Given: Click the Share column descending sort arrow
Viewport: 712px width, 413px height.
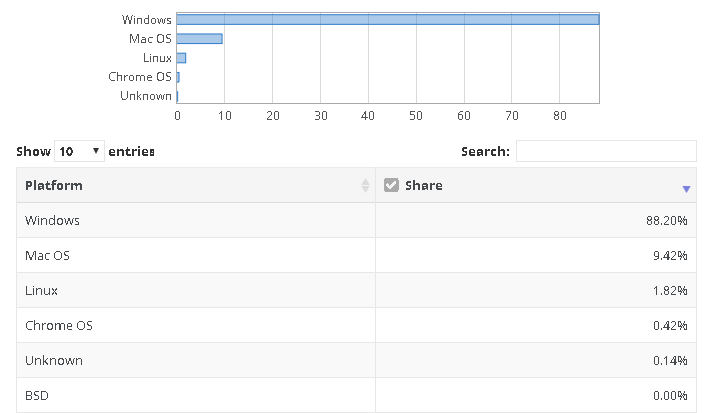Looking at the screenshot, I should point(686,189).
